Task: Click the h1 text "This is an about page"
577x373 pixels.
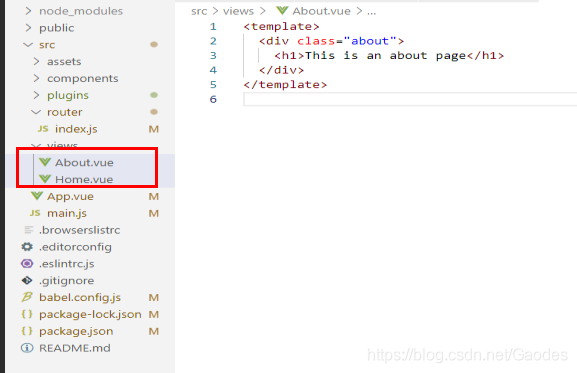Action: 385,56
